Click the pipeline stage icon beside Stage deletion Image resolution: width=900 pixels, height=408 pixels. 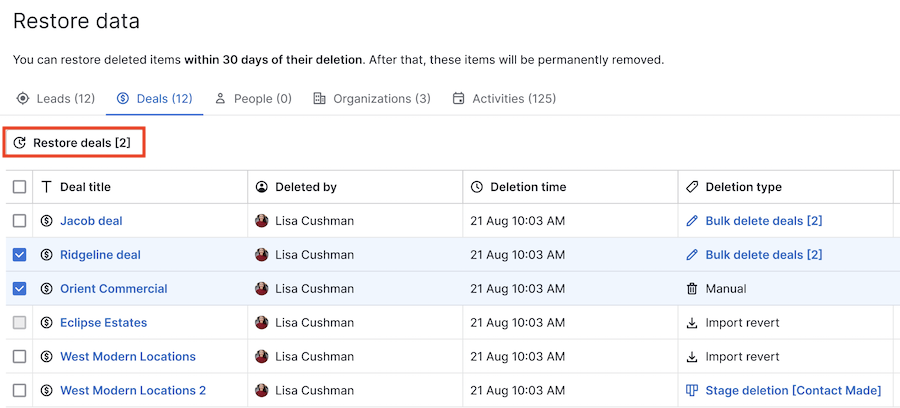point(692,390)
